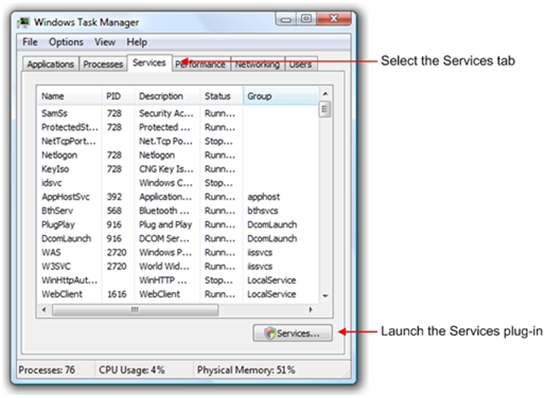The image size is (546, 398).
Task: Switch to the Performance tab
Action: click(201, 64)
